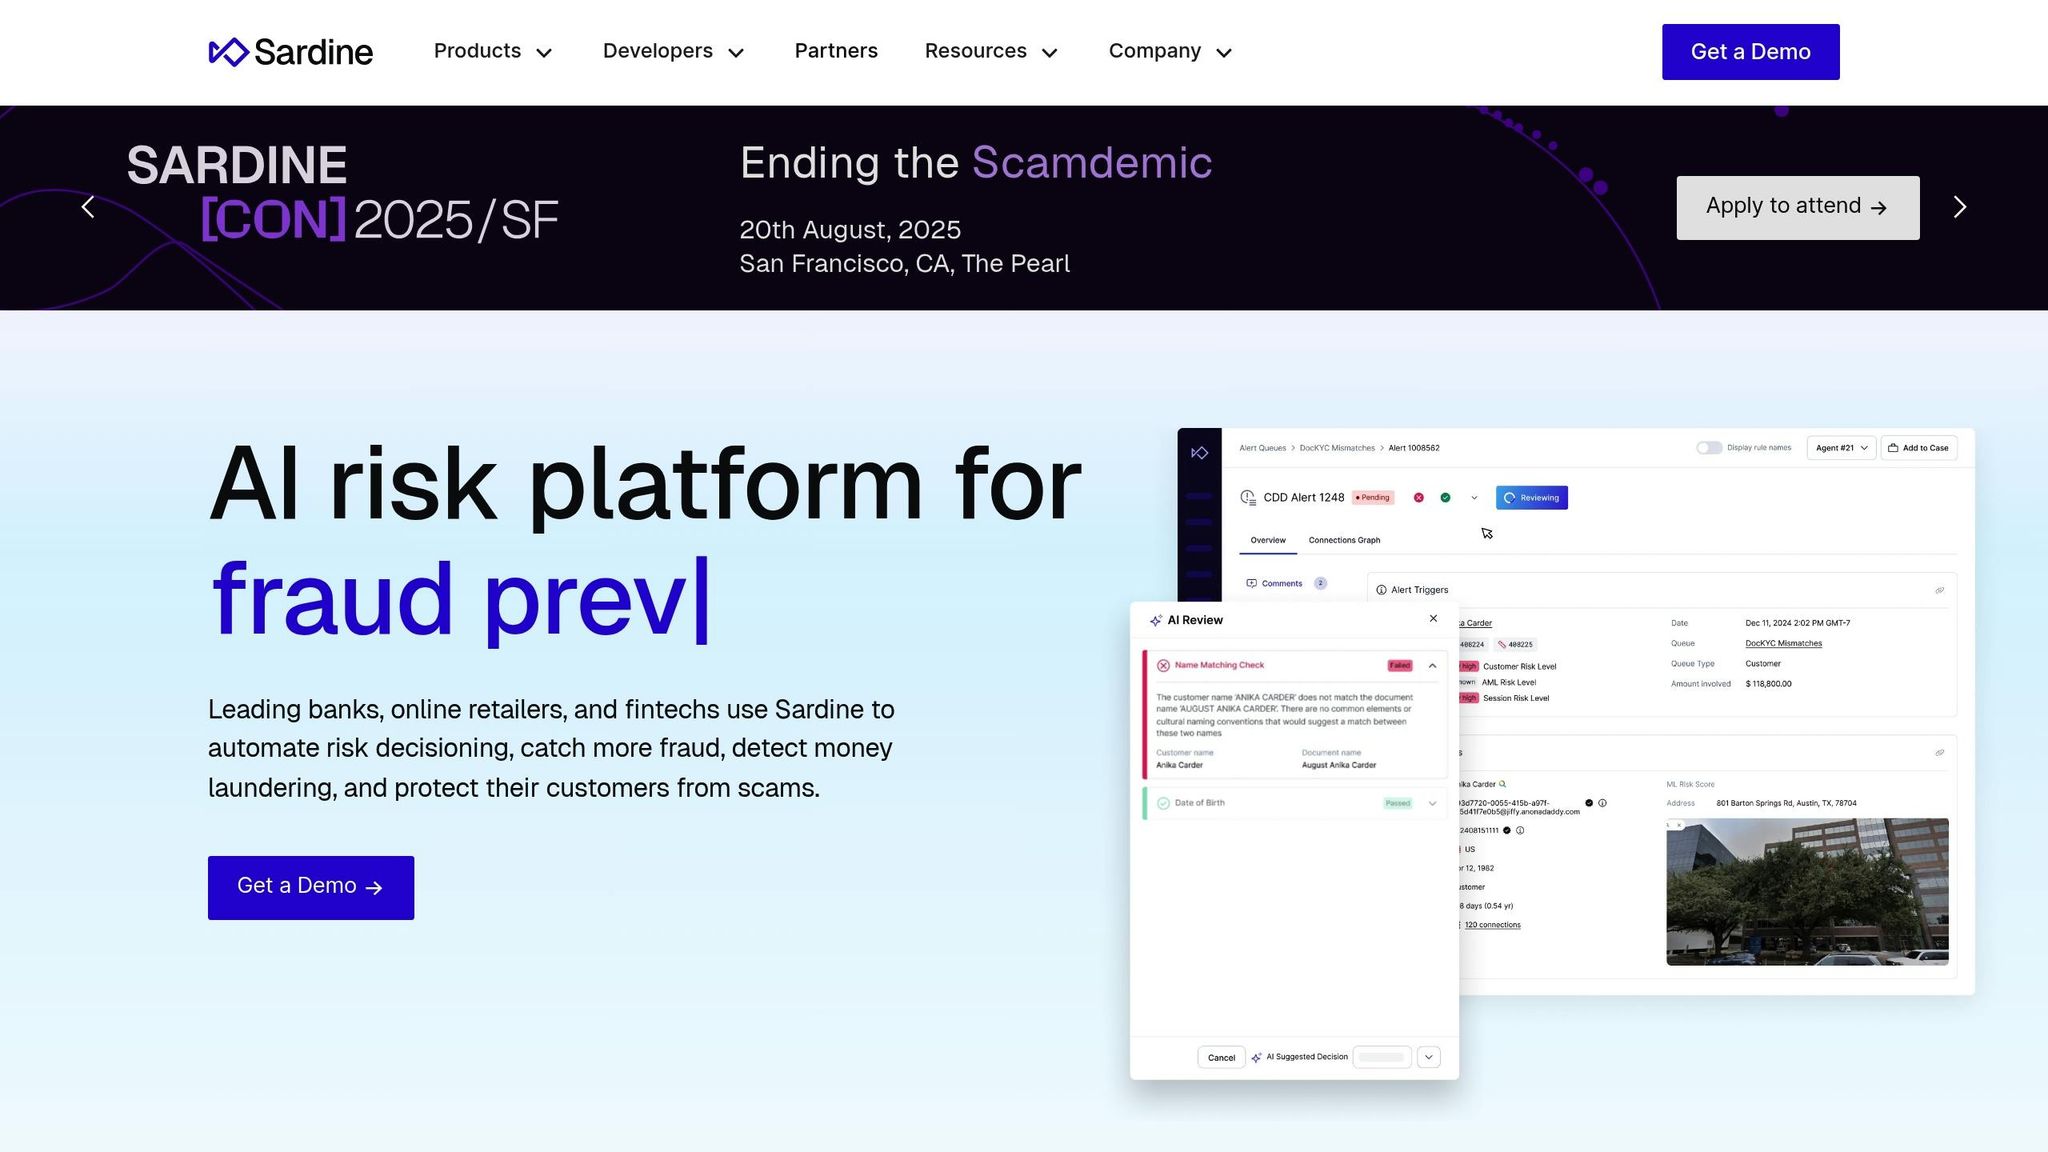Click the Passed badge on Date of Birth
The height and width of the screenshot is (1152, 2048).
point(1398,803)
